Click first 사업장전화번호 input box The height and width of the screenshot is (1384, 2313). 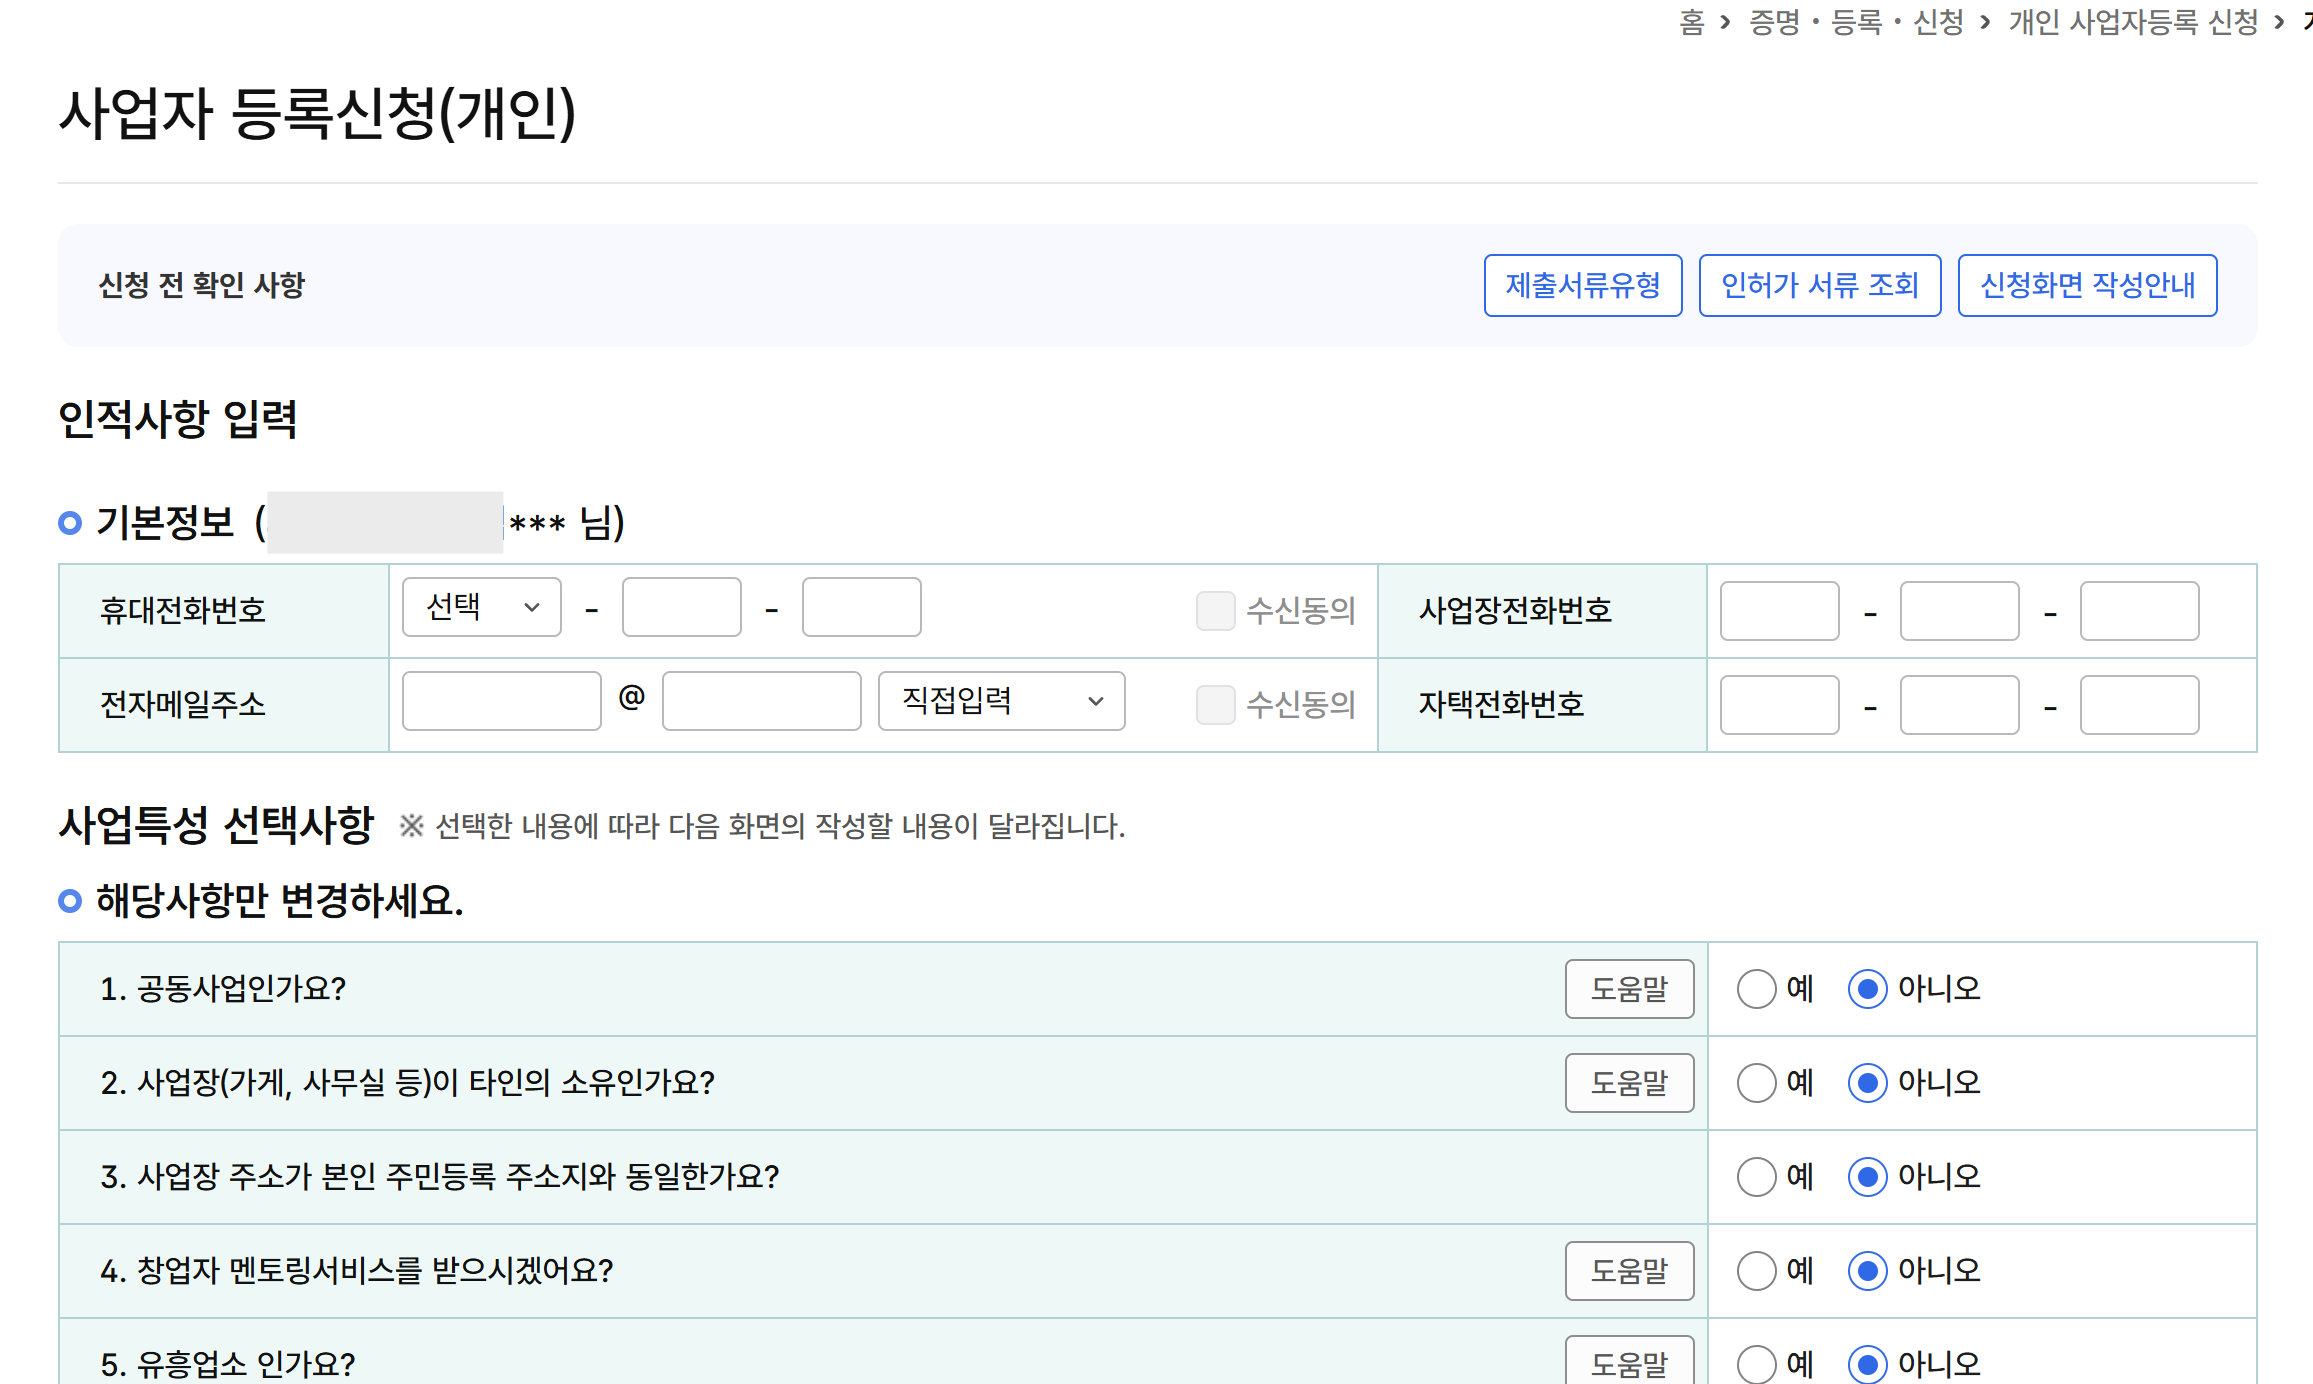tap(1779, 611)
